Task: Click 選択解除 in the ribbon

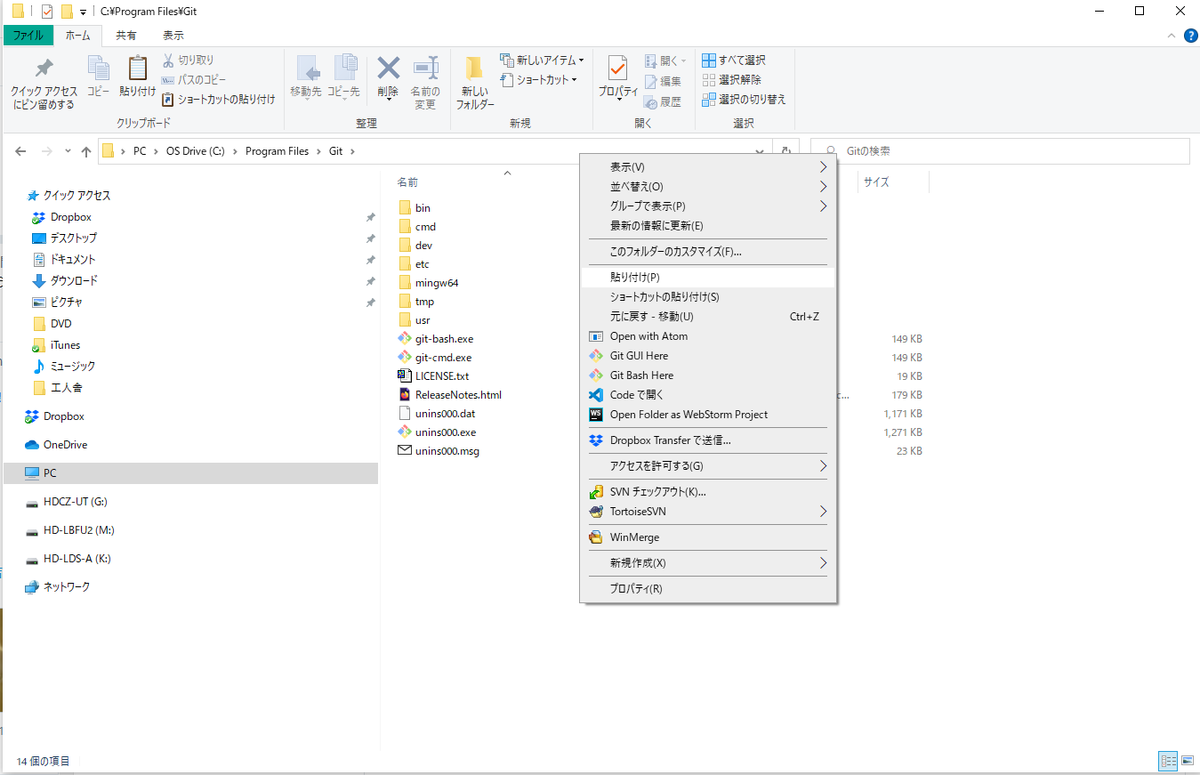Action: tap(731, 80)
